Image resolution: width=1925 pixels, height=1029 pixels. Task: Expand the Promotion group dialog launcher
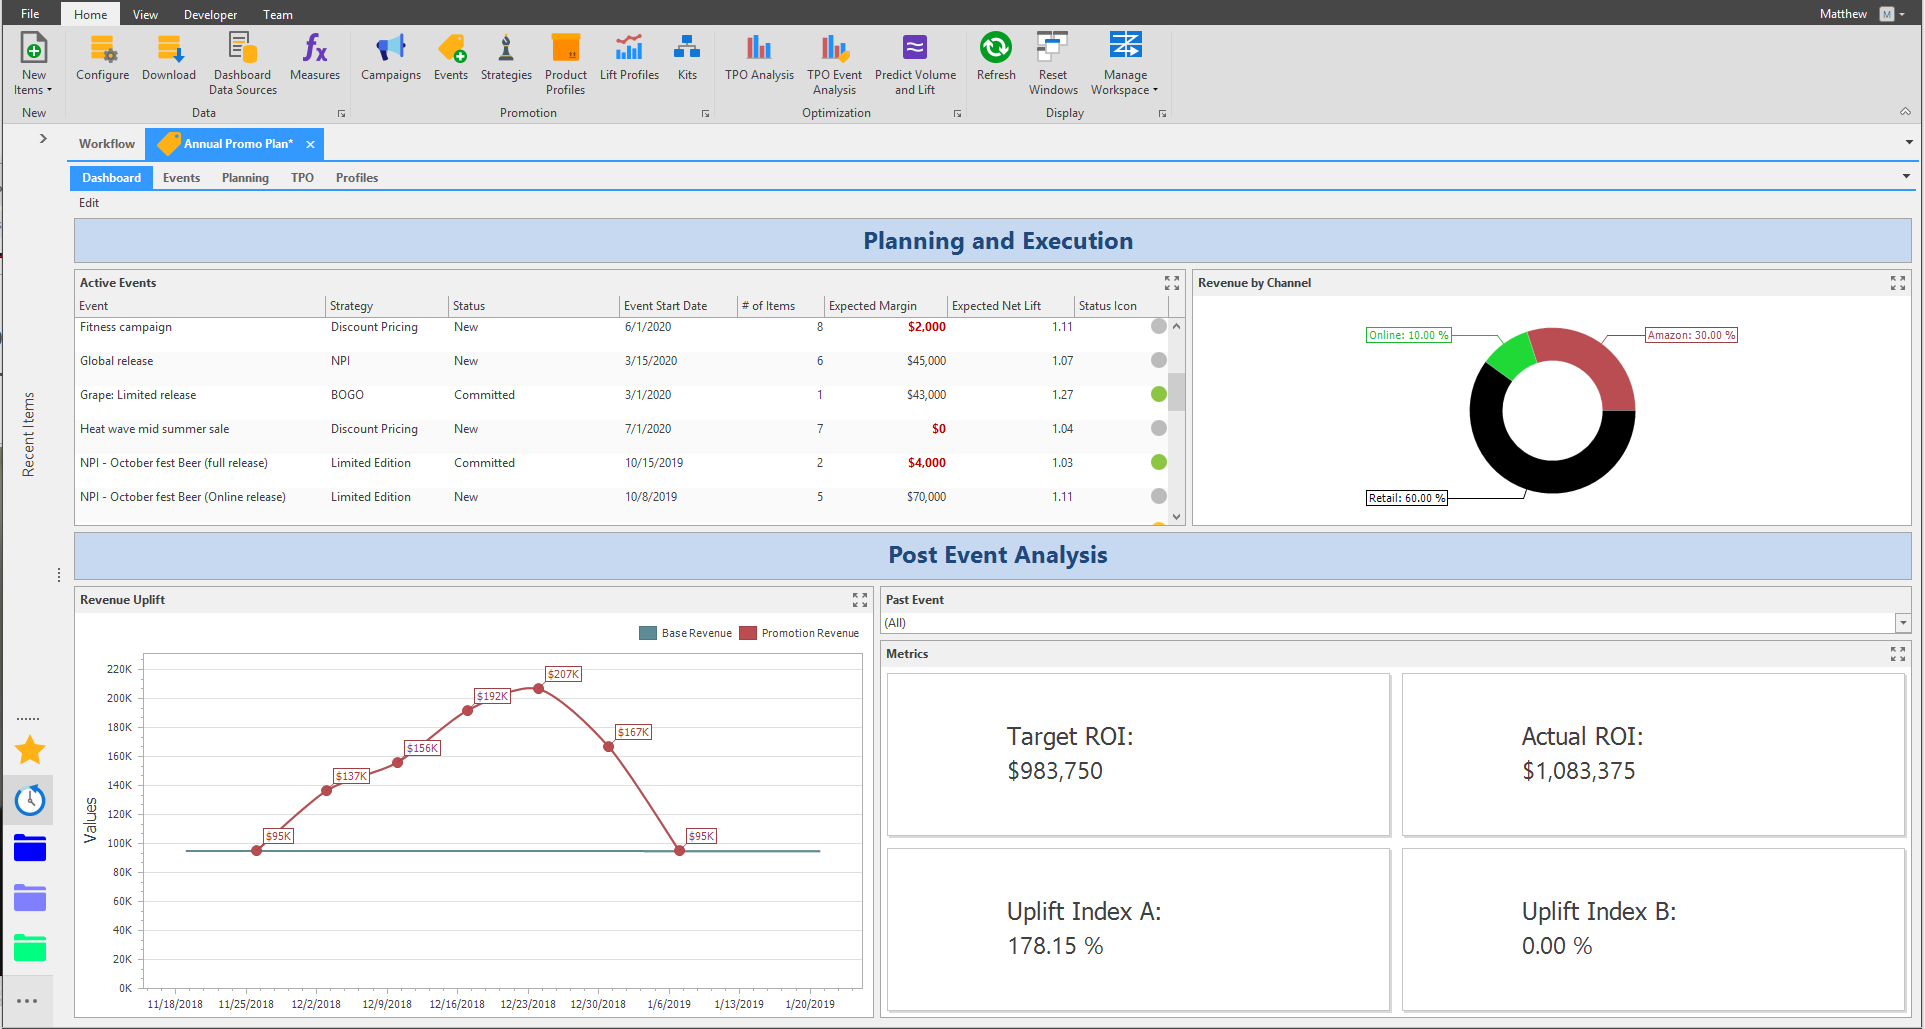pos(705,114)
